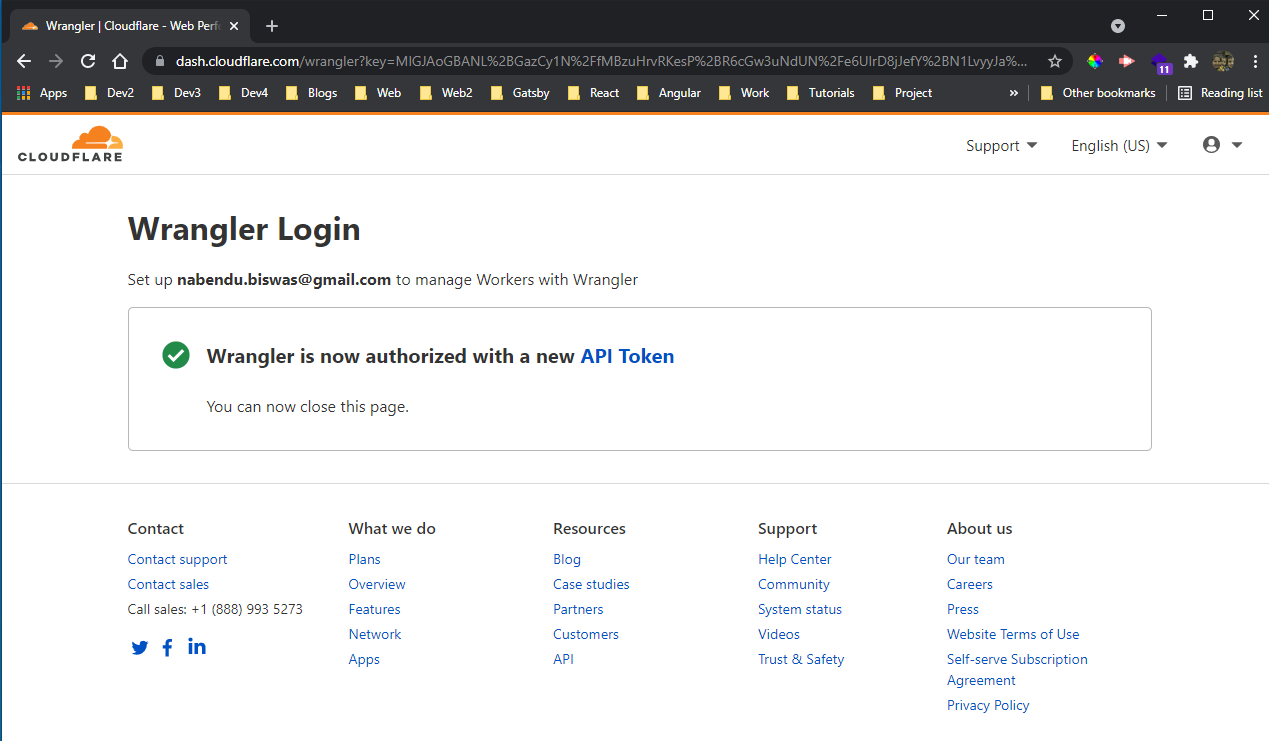This screenshot has height=741, width=1269.
Task: Open the Case studies link
Action: pyautogui.click(x=591, y=584)
